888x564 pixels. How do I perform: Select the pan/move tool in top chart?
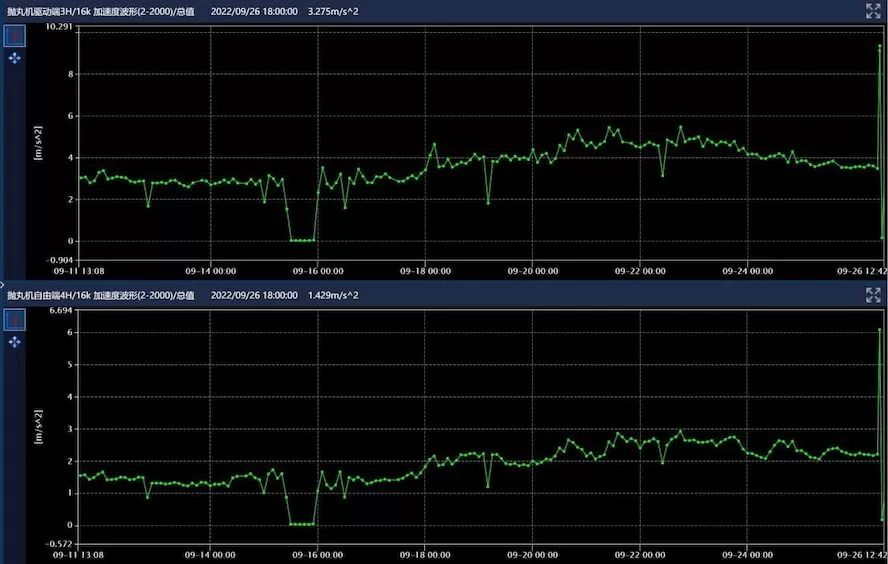(15, 59)
